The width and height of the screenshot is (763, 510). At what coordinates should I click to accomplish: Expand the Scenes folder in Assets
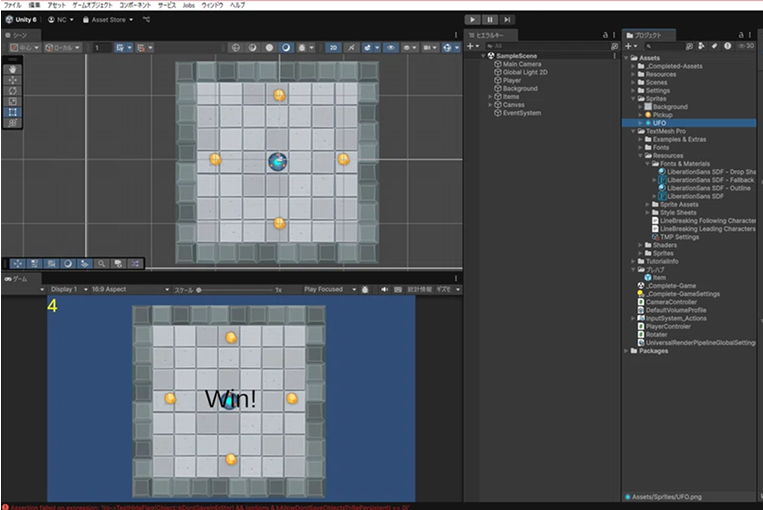(x=632, y=81)
